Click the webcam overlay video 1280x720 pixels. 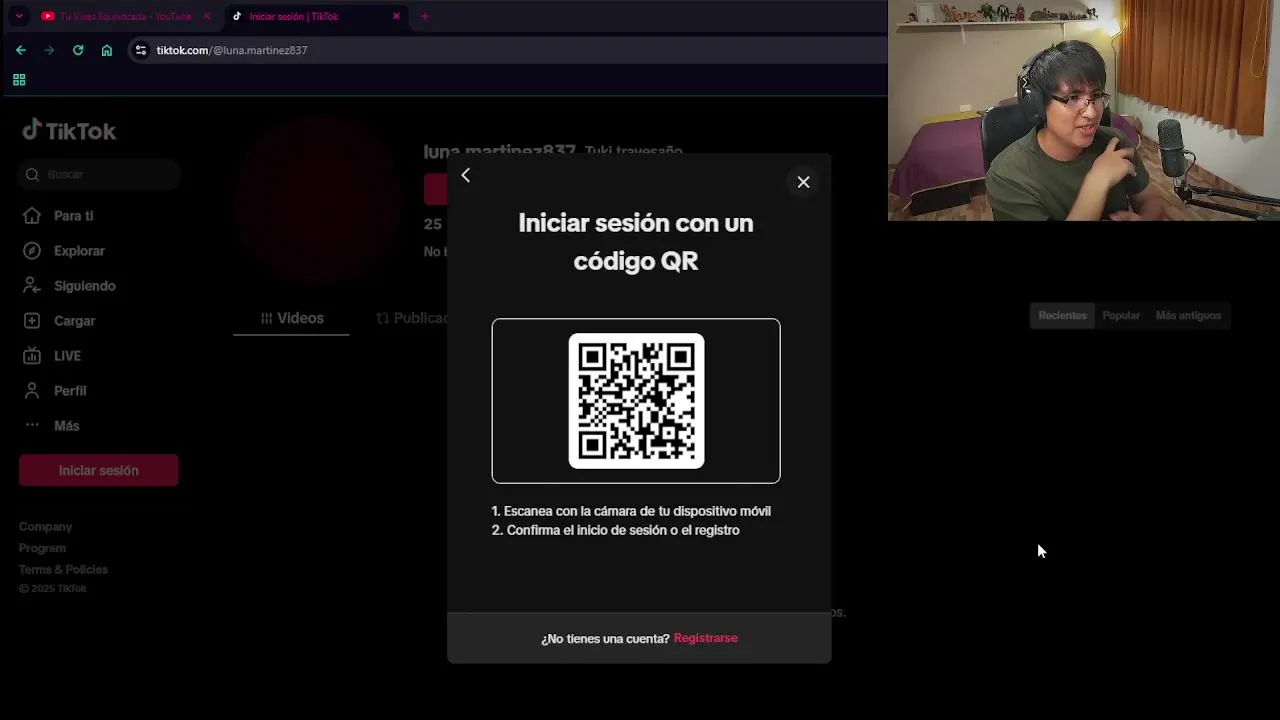pyautogui.click(x=1084, y=110)
